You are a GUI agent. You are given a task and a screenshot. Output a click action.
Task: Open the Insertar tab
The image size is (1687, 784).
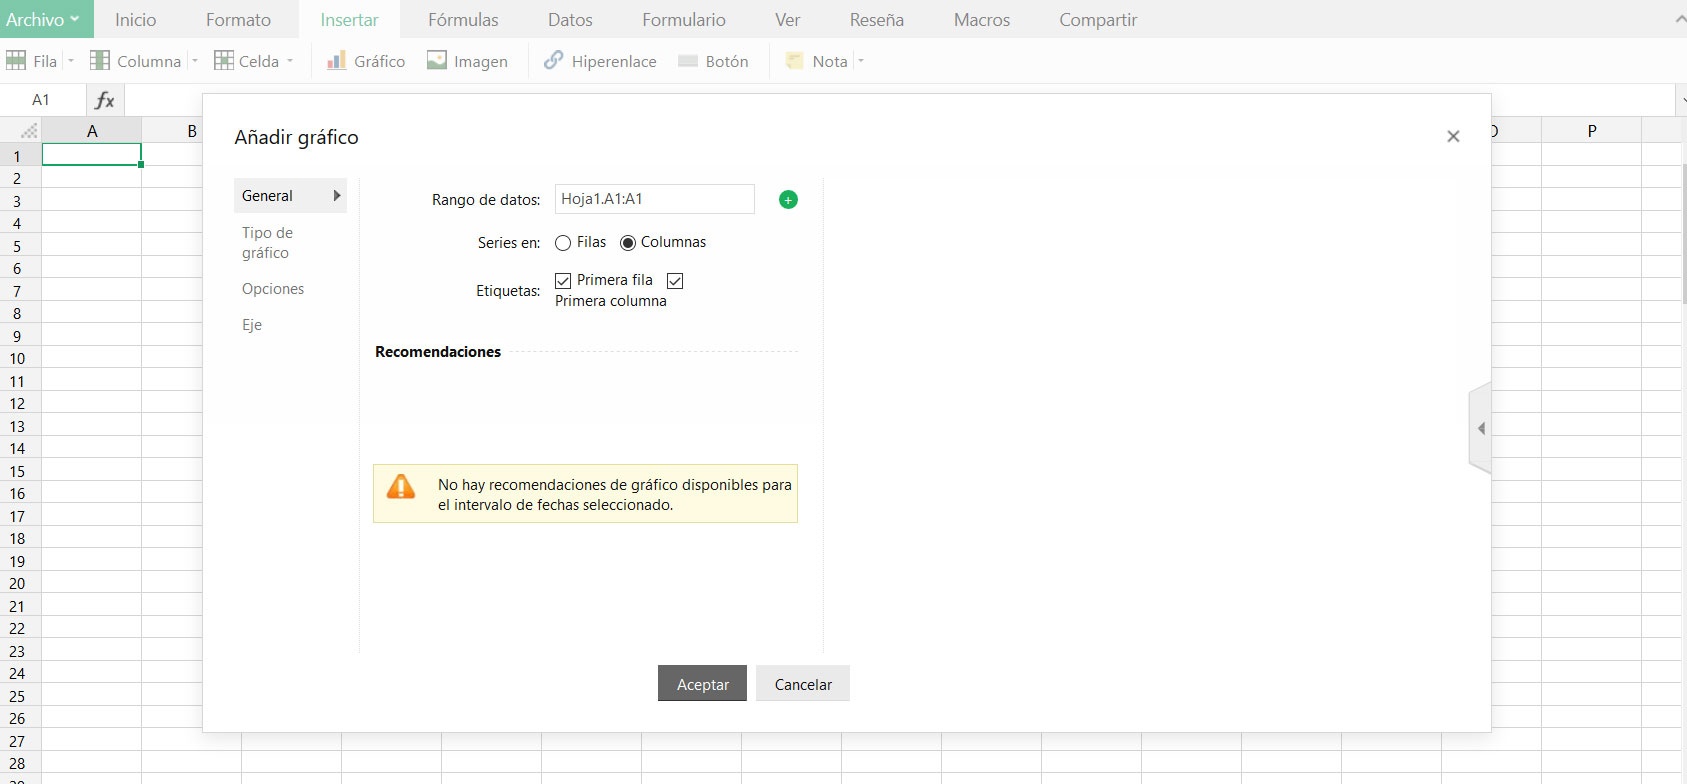(349, 19)
